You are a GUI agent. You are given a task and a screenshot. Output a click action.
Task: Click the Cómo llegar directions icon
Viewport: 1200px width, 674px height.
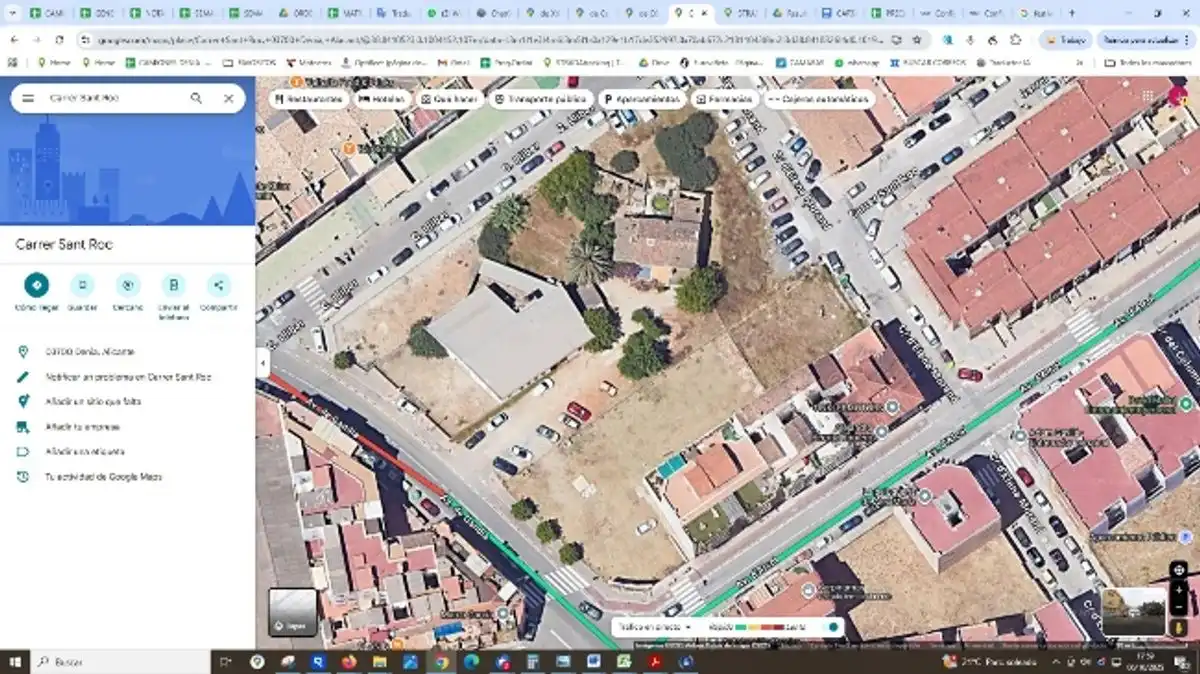pos(36,285)
